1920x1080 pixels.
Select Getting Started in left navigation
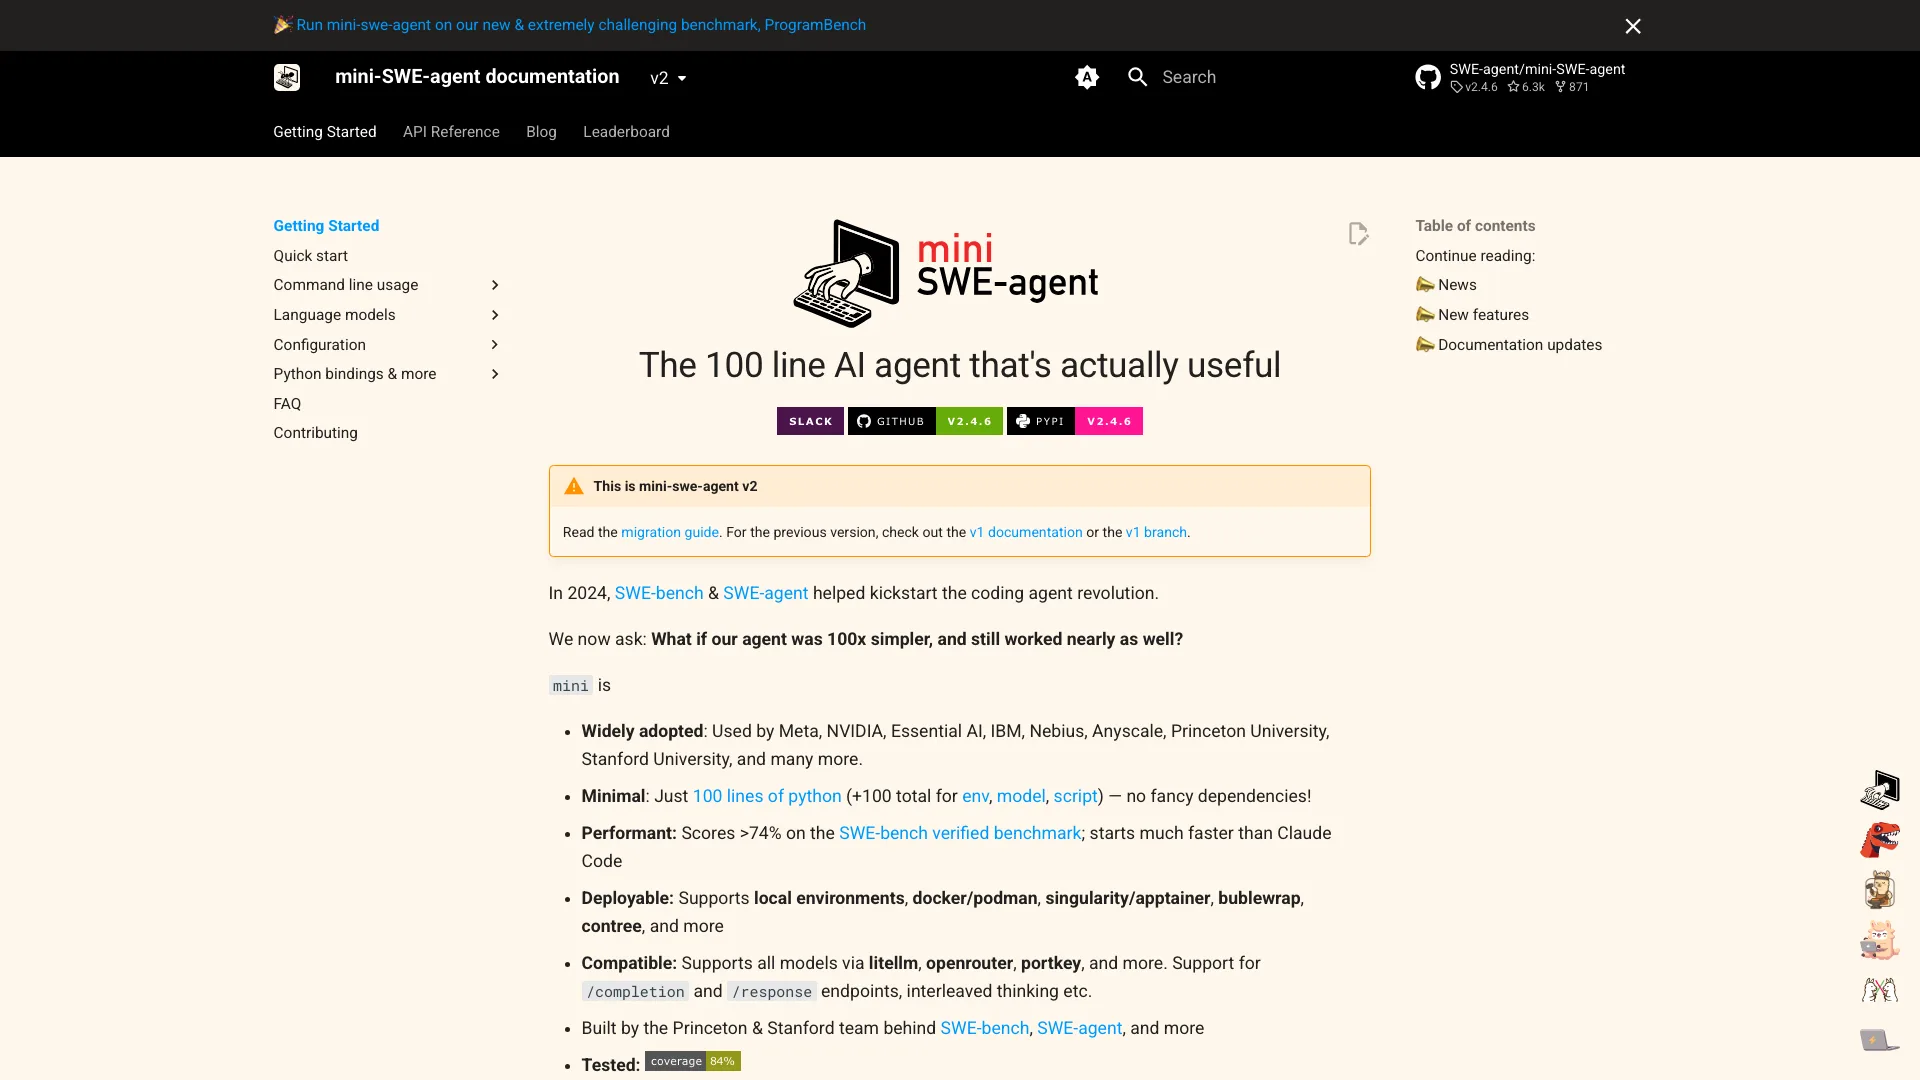pyautogui.click(x=326, y=226)
